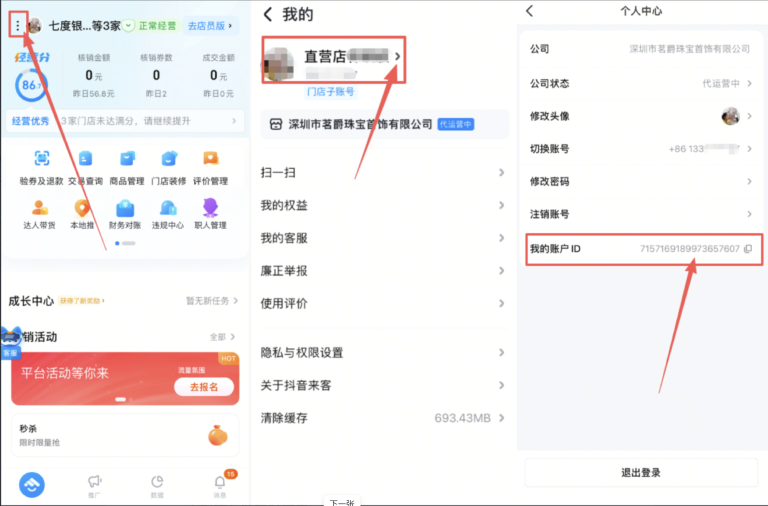Image resolution: width=768 pixels, height=506 pixels.
Task: Tap avatar thumbnail in 修改头像 row
Action: pos(730,116)
